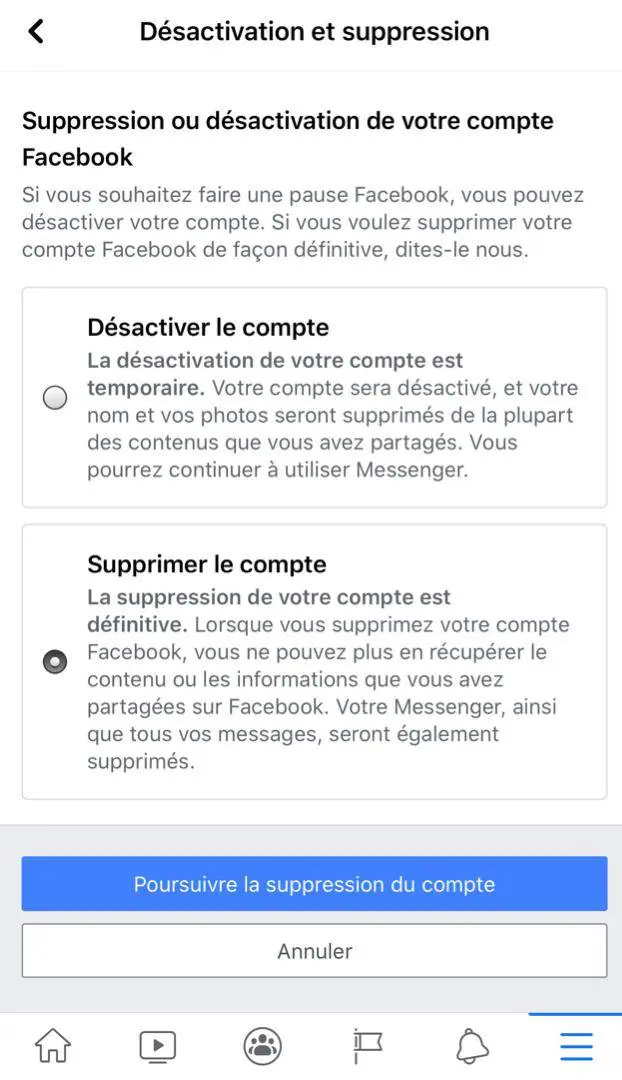This screenshot has height=1080, width=622.
Task: Go back using the top-left arrow
Action: click(36, 32)
